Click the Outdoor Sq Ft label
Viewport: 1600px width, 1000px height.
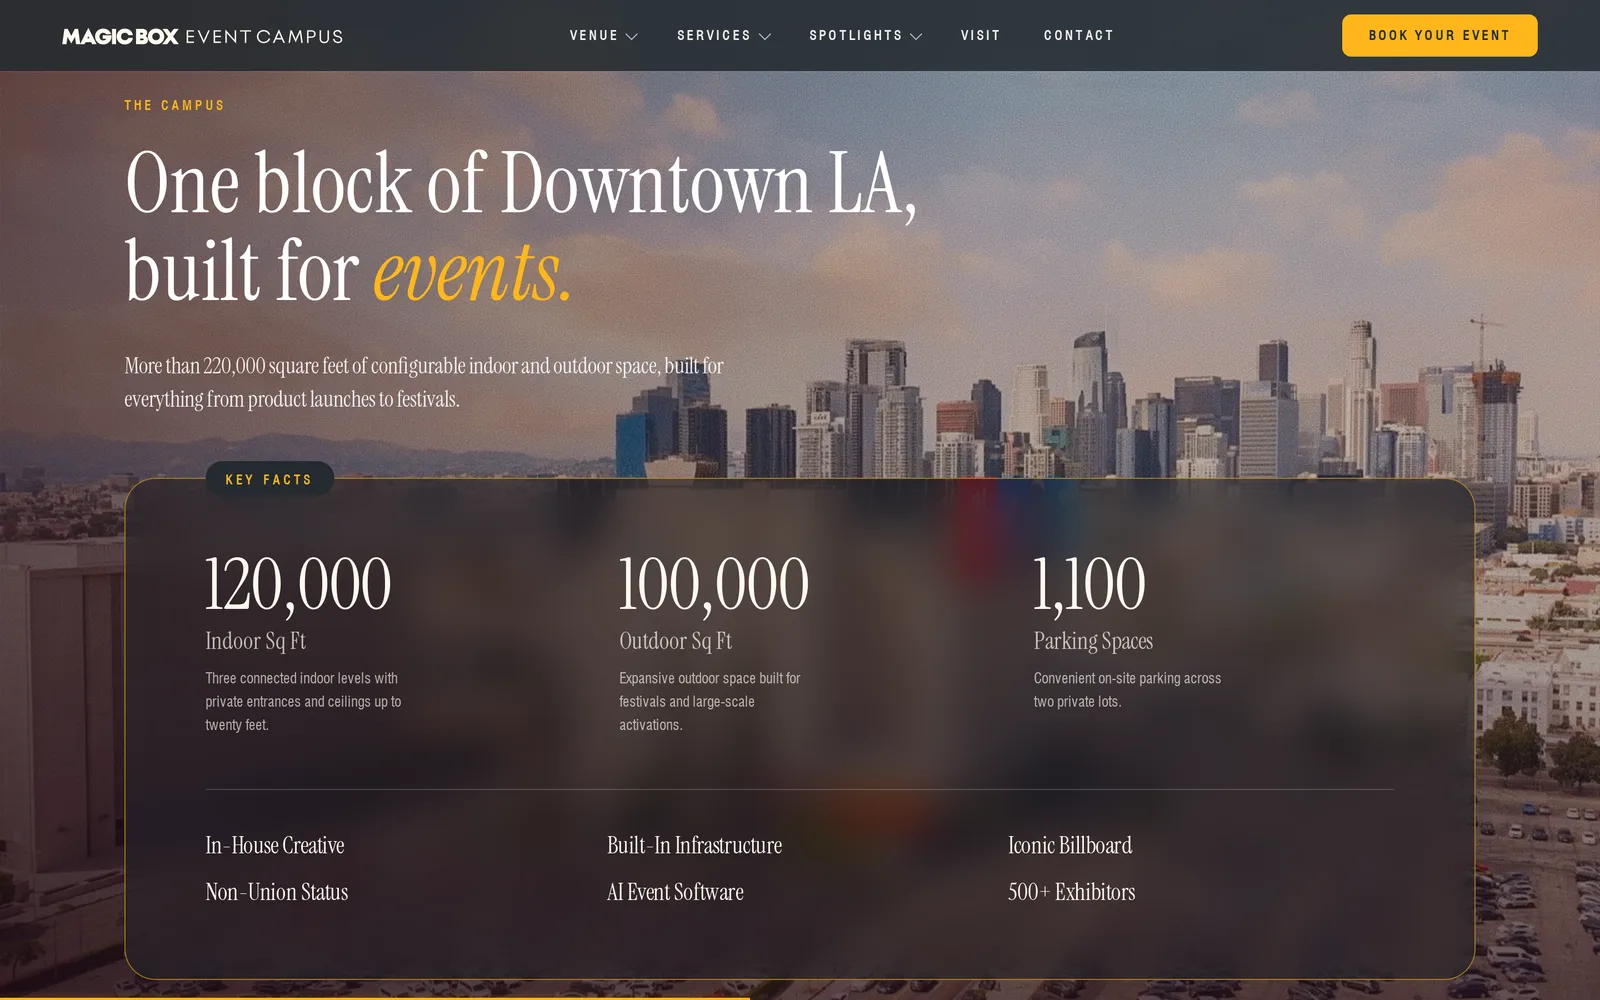(x=675, y=641)
